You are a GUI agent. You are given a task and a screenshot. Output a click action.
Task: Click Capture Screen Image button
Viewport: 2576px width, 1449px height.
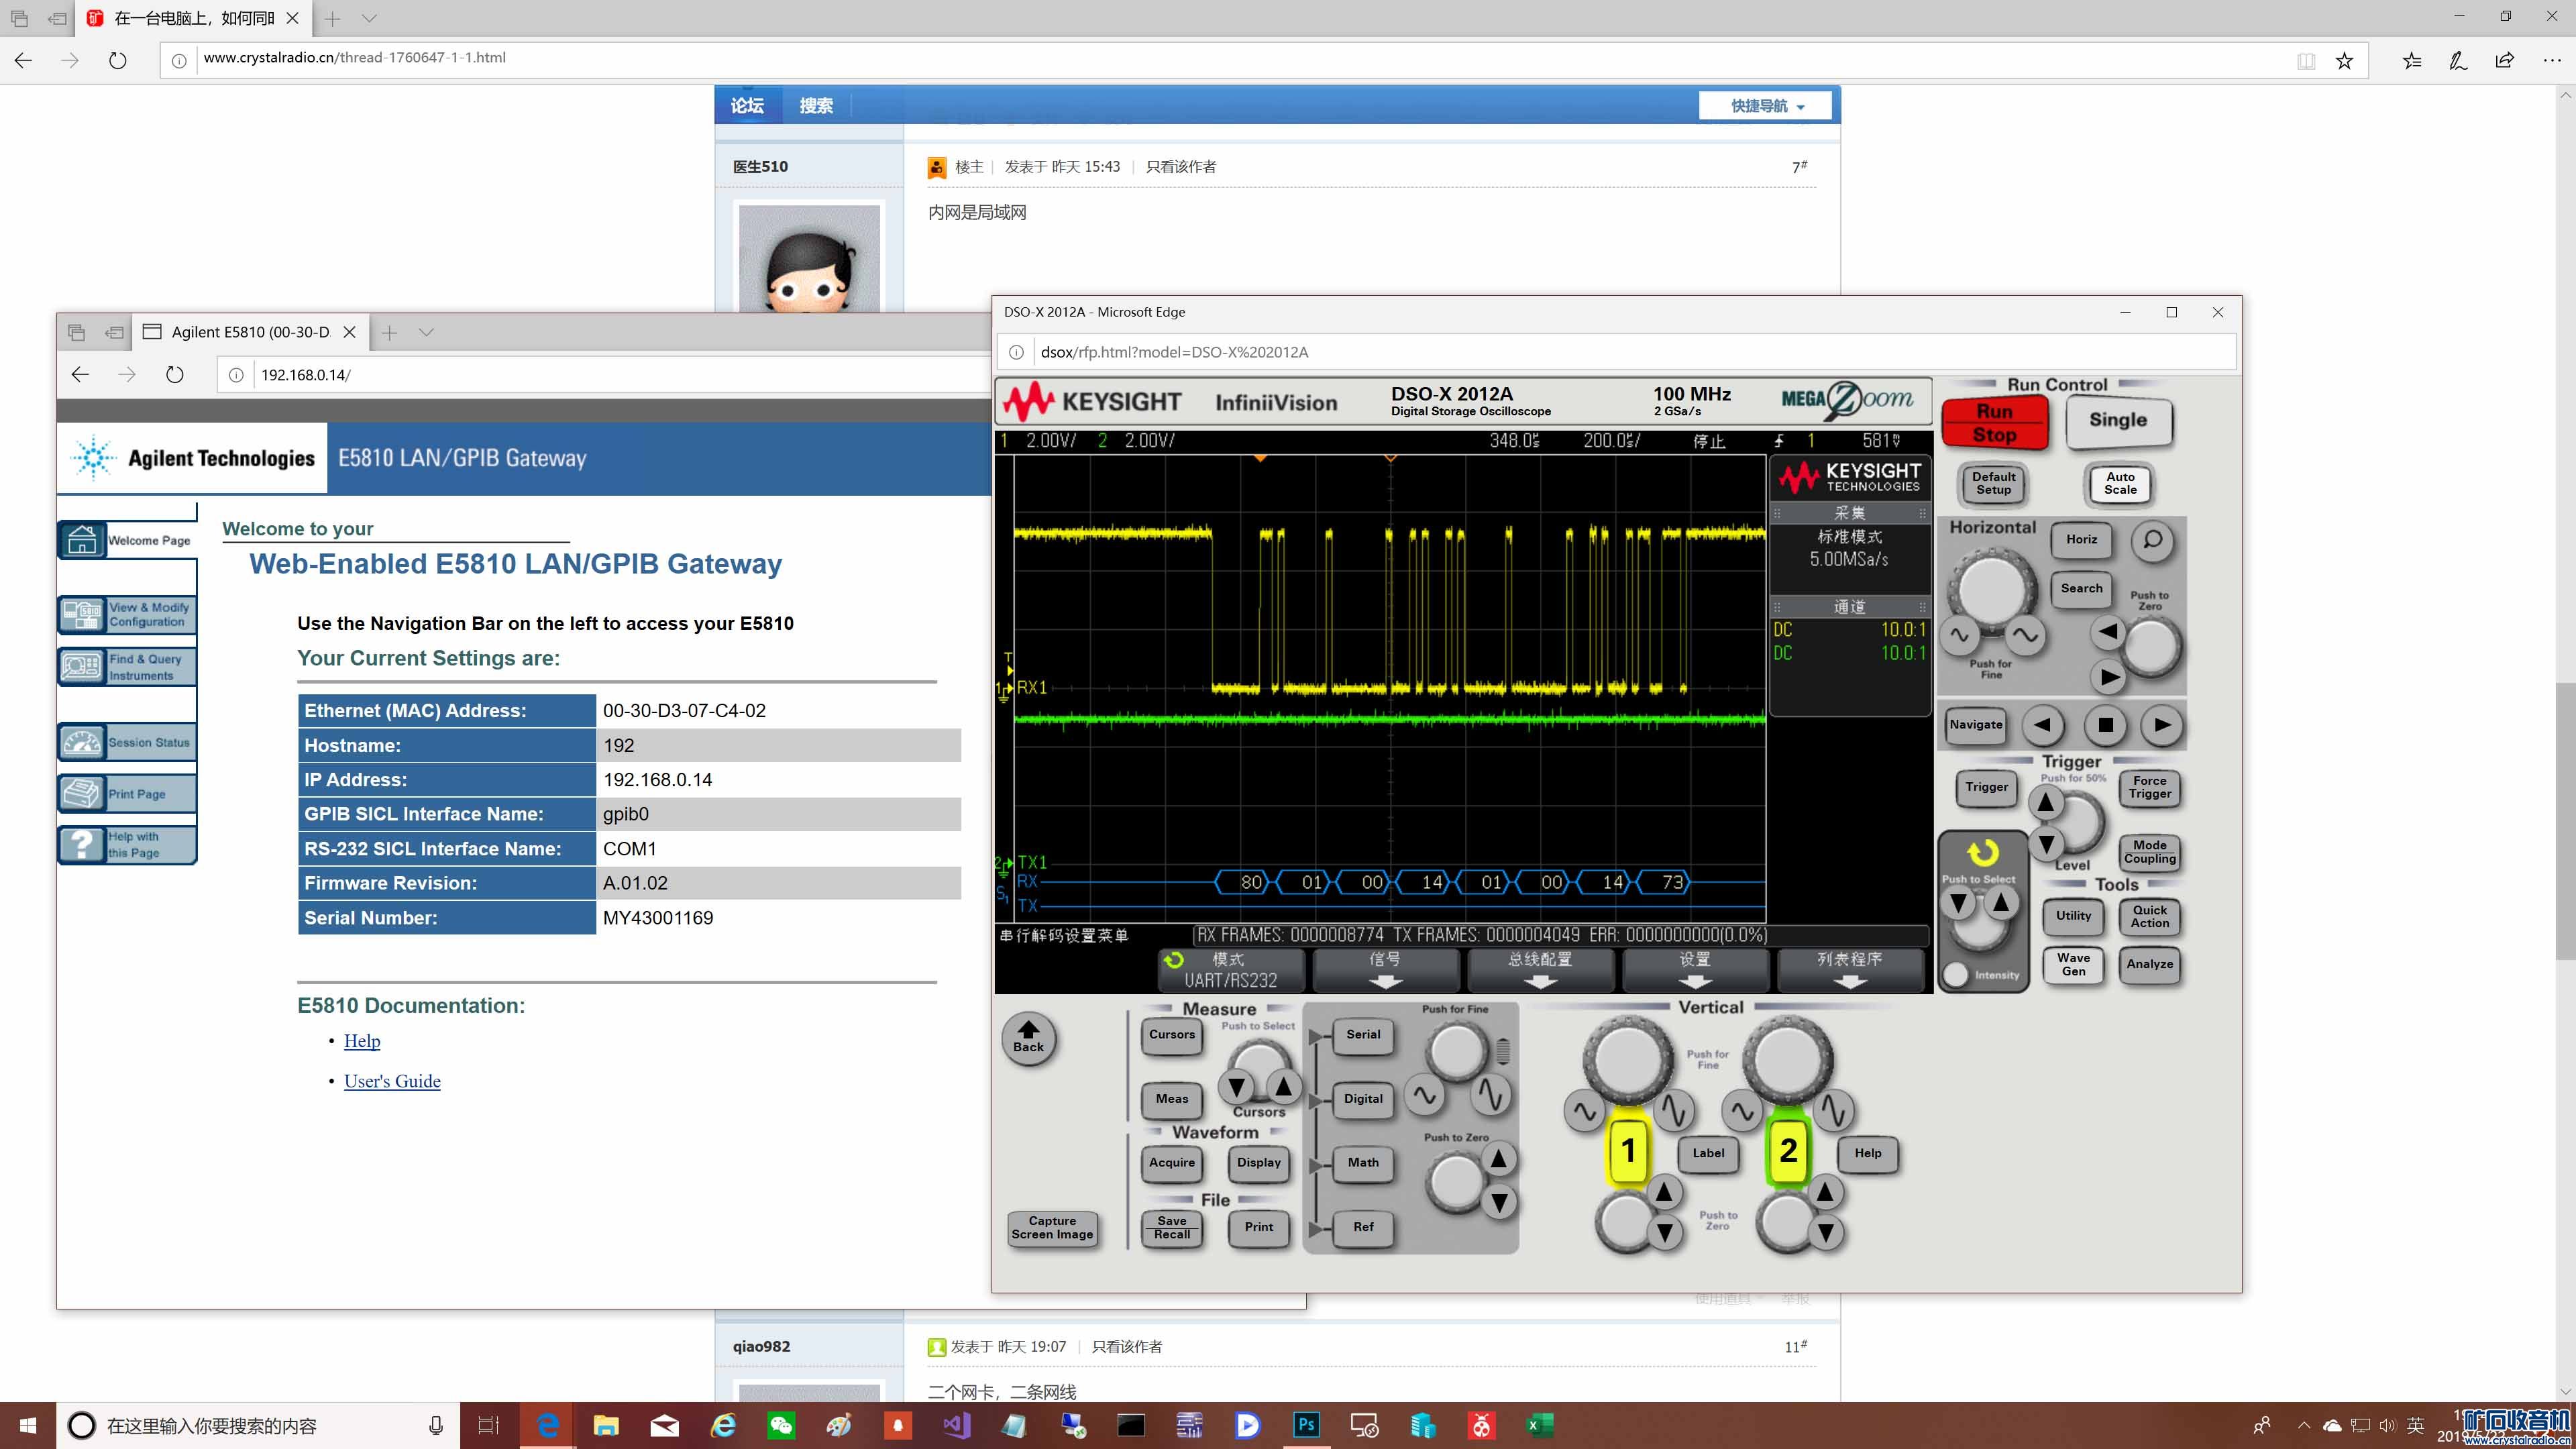click(x=1052, y=1228)
